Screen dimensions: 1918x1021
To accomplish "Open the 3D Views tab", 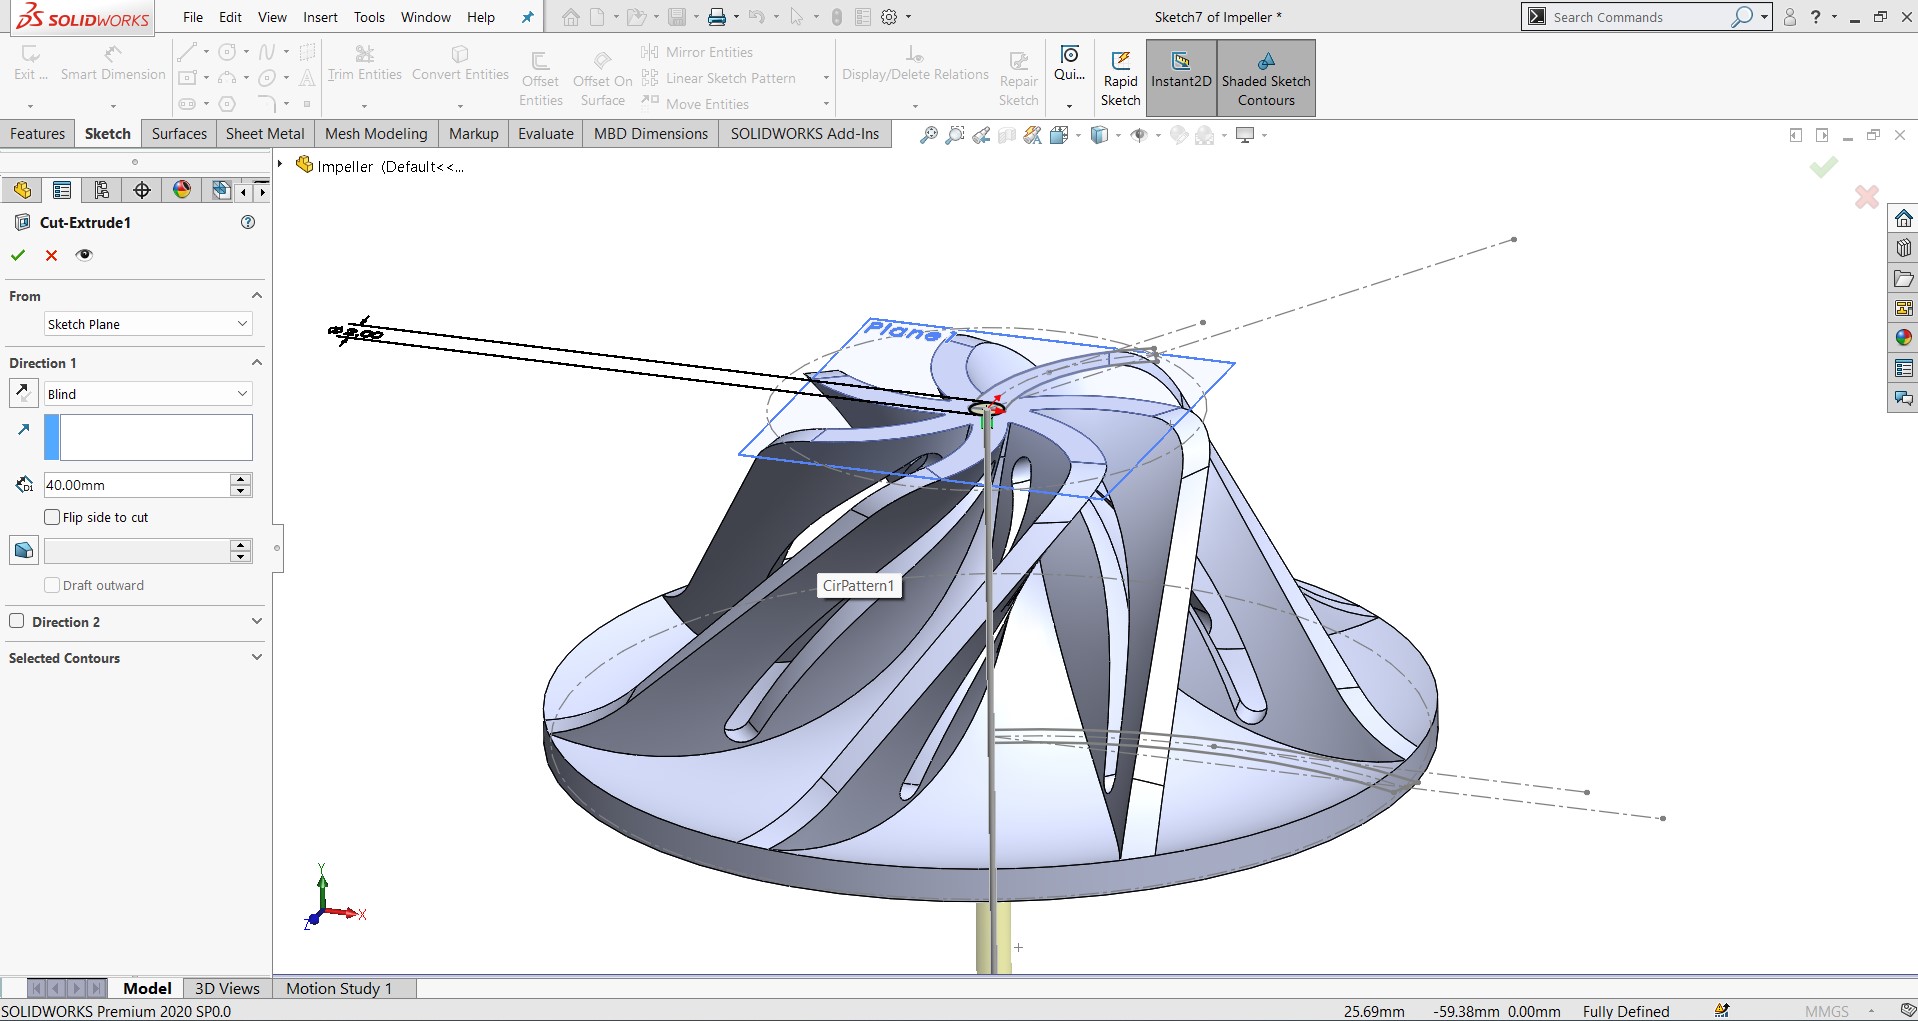I will [x=227, y=988].
